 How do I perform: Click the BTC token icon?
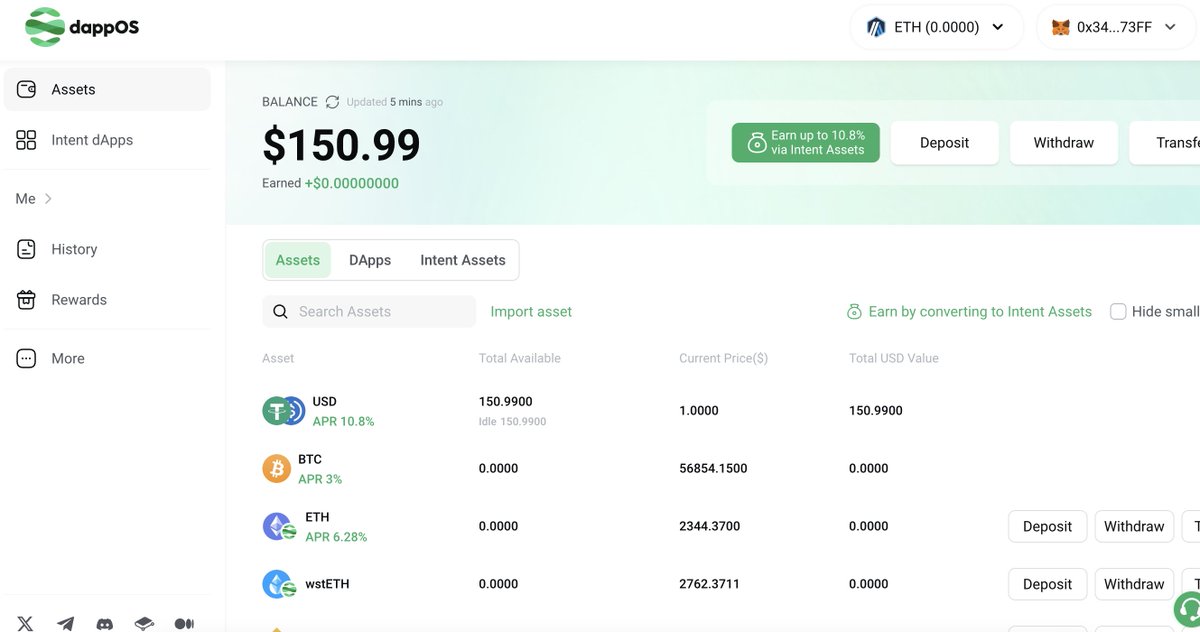(276, 468)
